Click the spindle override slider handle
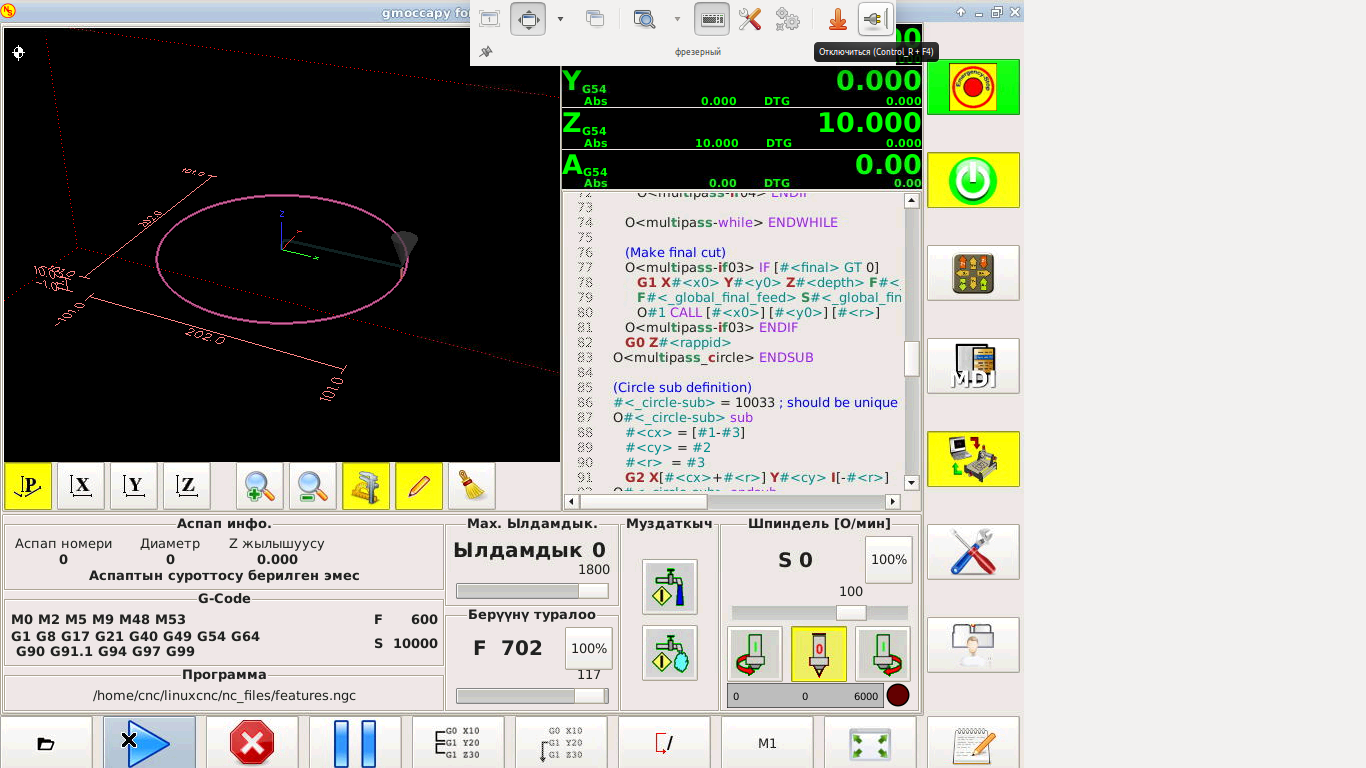The image size is (1366, 768). [850, 613]
